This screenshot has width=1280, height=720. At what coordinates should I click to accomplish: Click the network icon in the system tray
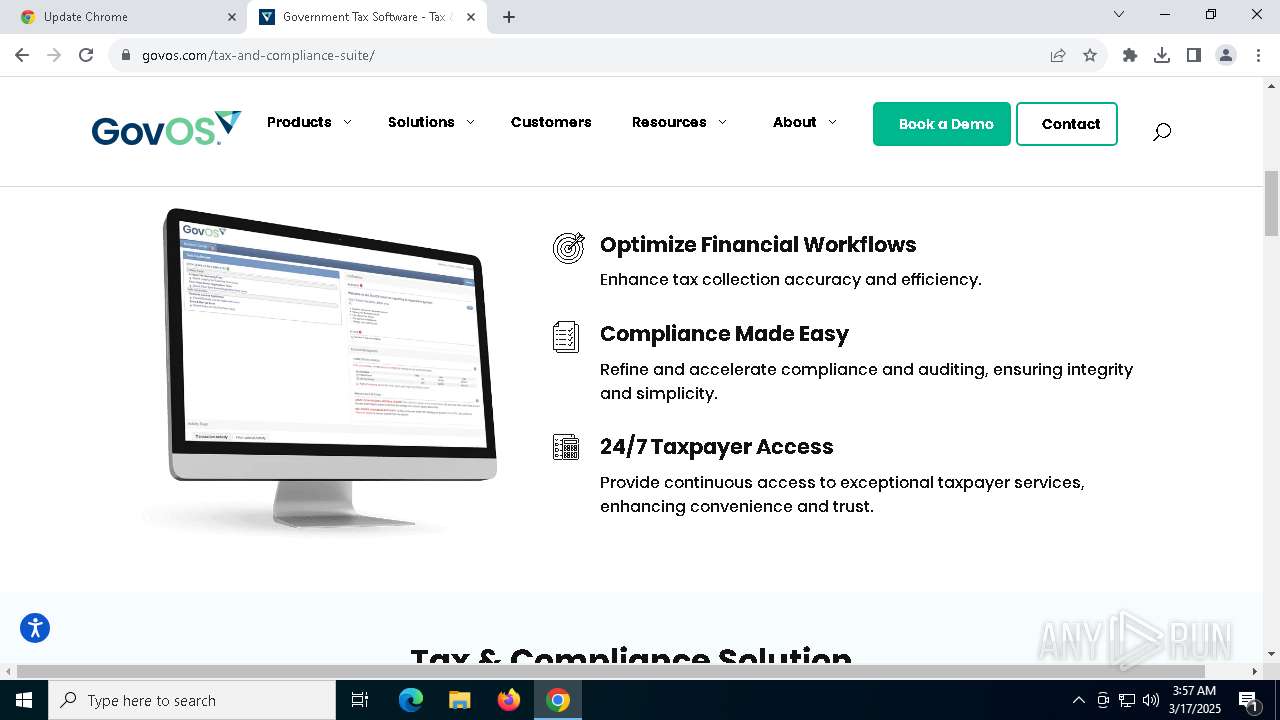(x=1127, y=700)
